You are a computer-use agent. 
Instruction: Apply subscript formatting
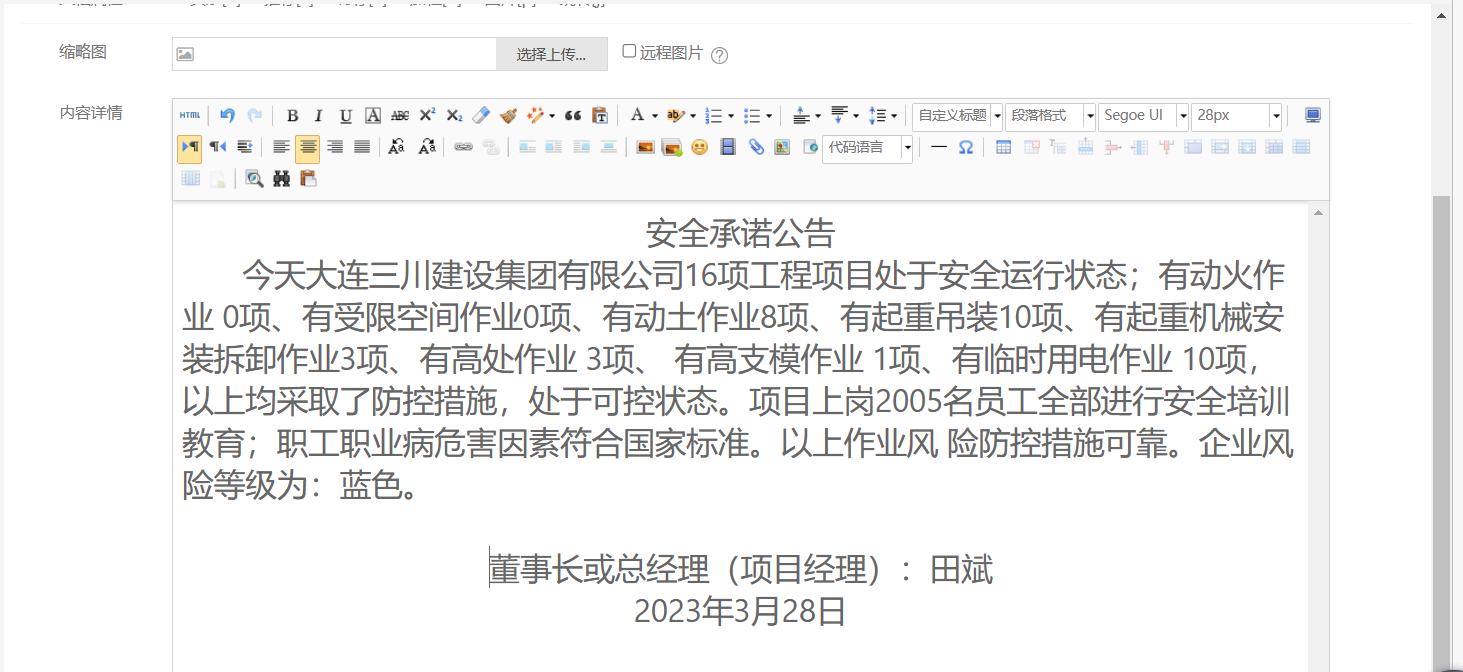click(454, 116)
